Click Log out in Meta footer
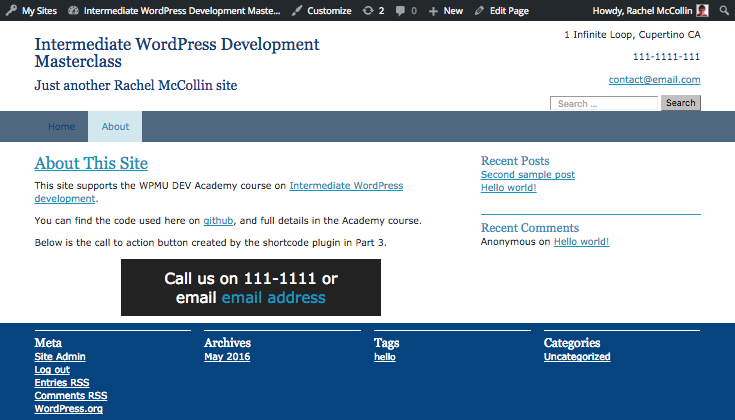The image size is (735, 420). click(x=52, y=370)
